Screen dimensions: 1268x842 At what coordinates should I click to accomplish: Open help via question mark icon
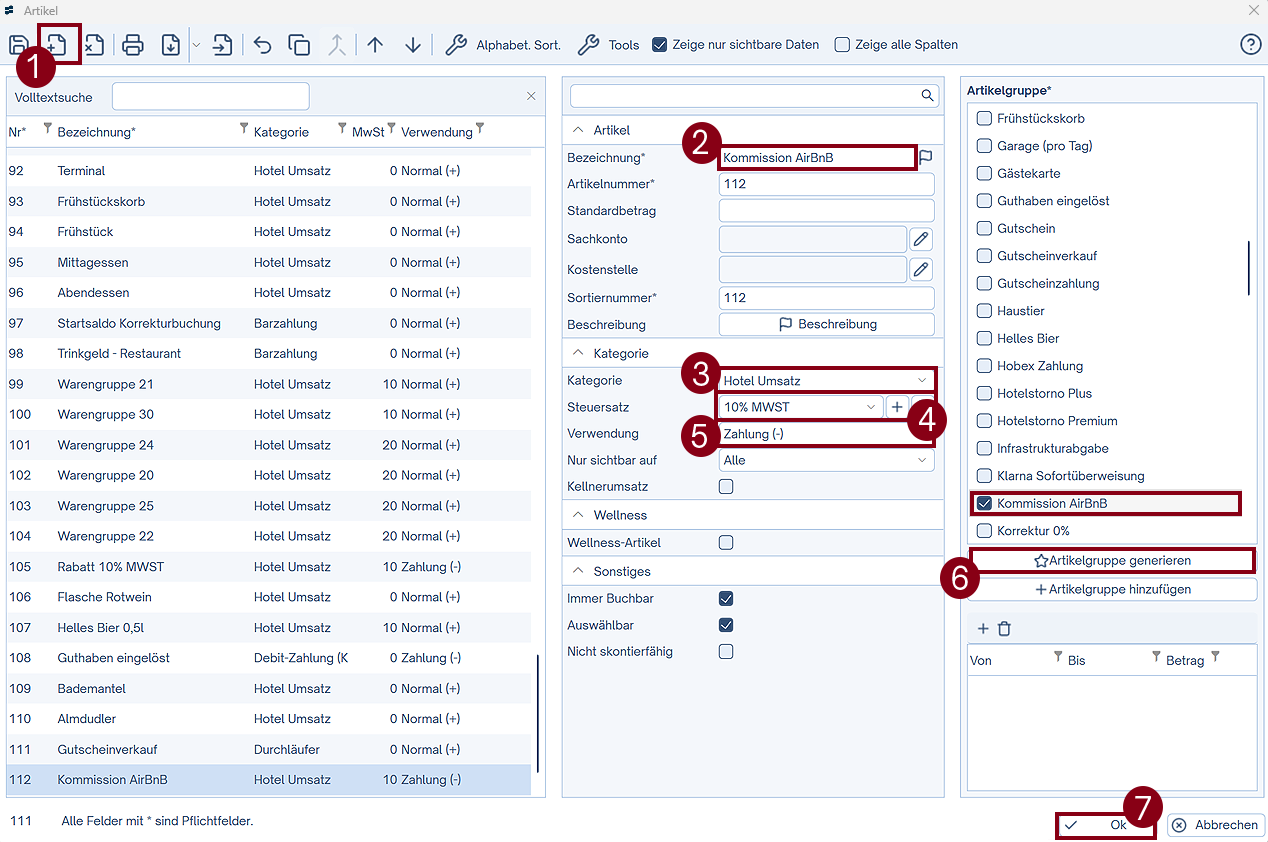click(1250, 45)
